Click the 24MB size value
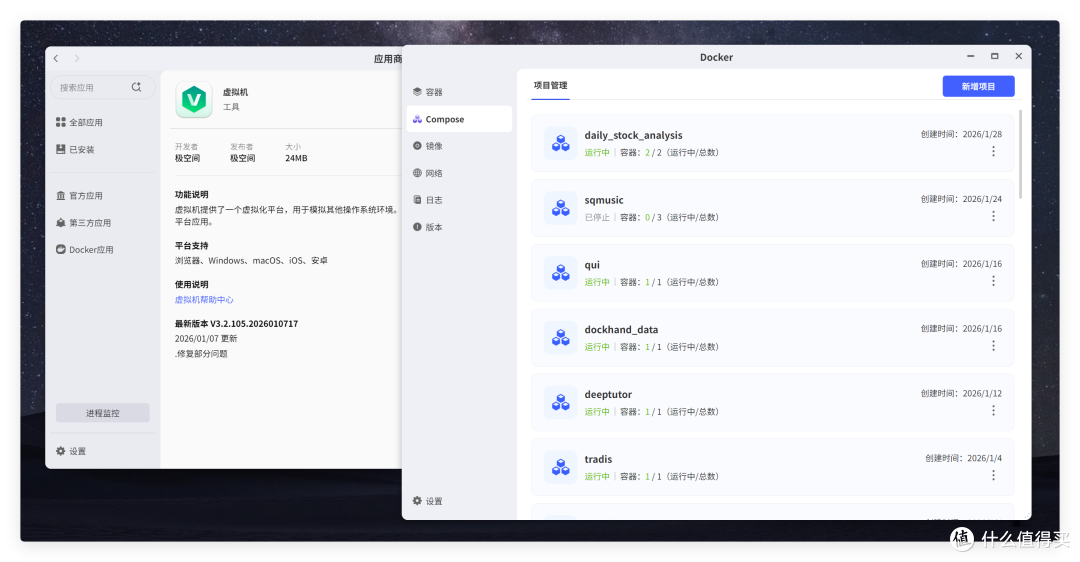This screenshot has width=1080, height=562. pos(296,158)
